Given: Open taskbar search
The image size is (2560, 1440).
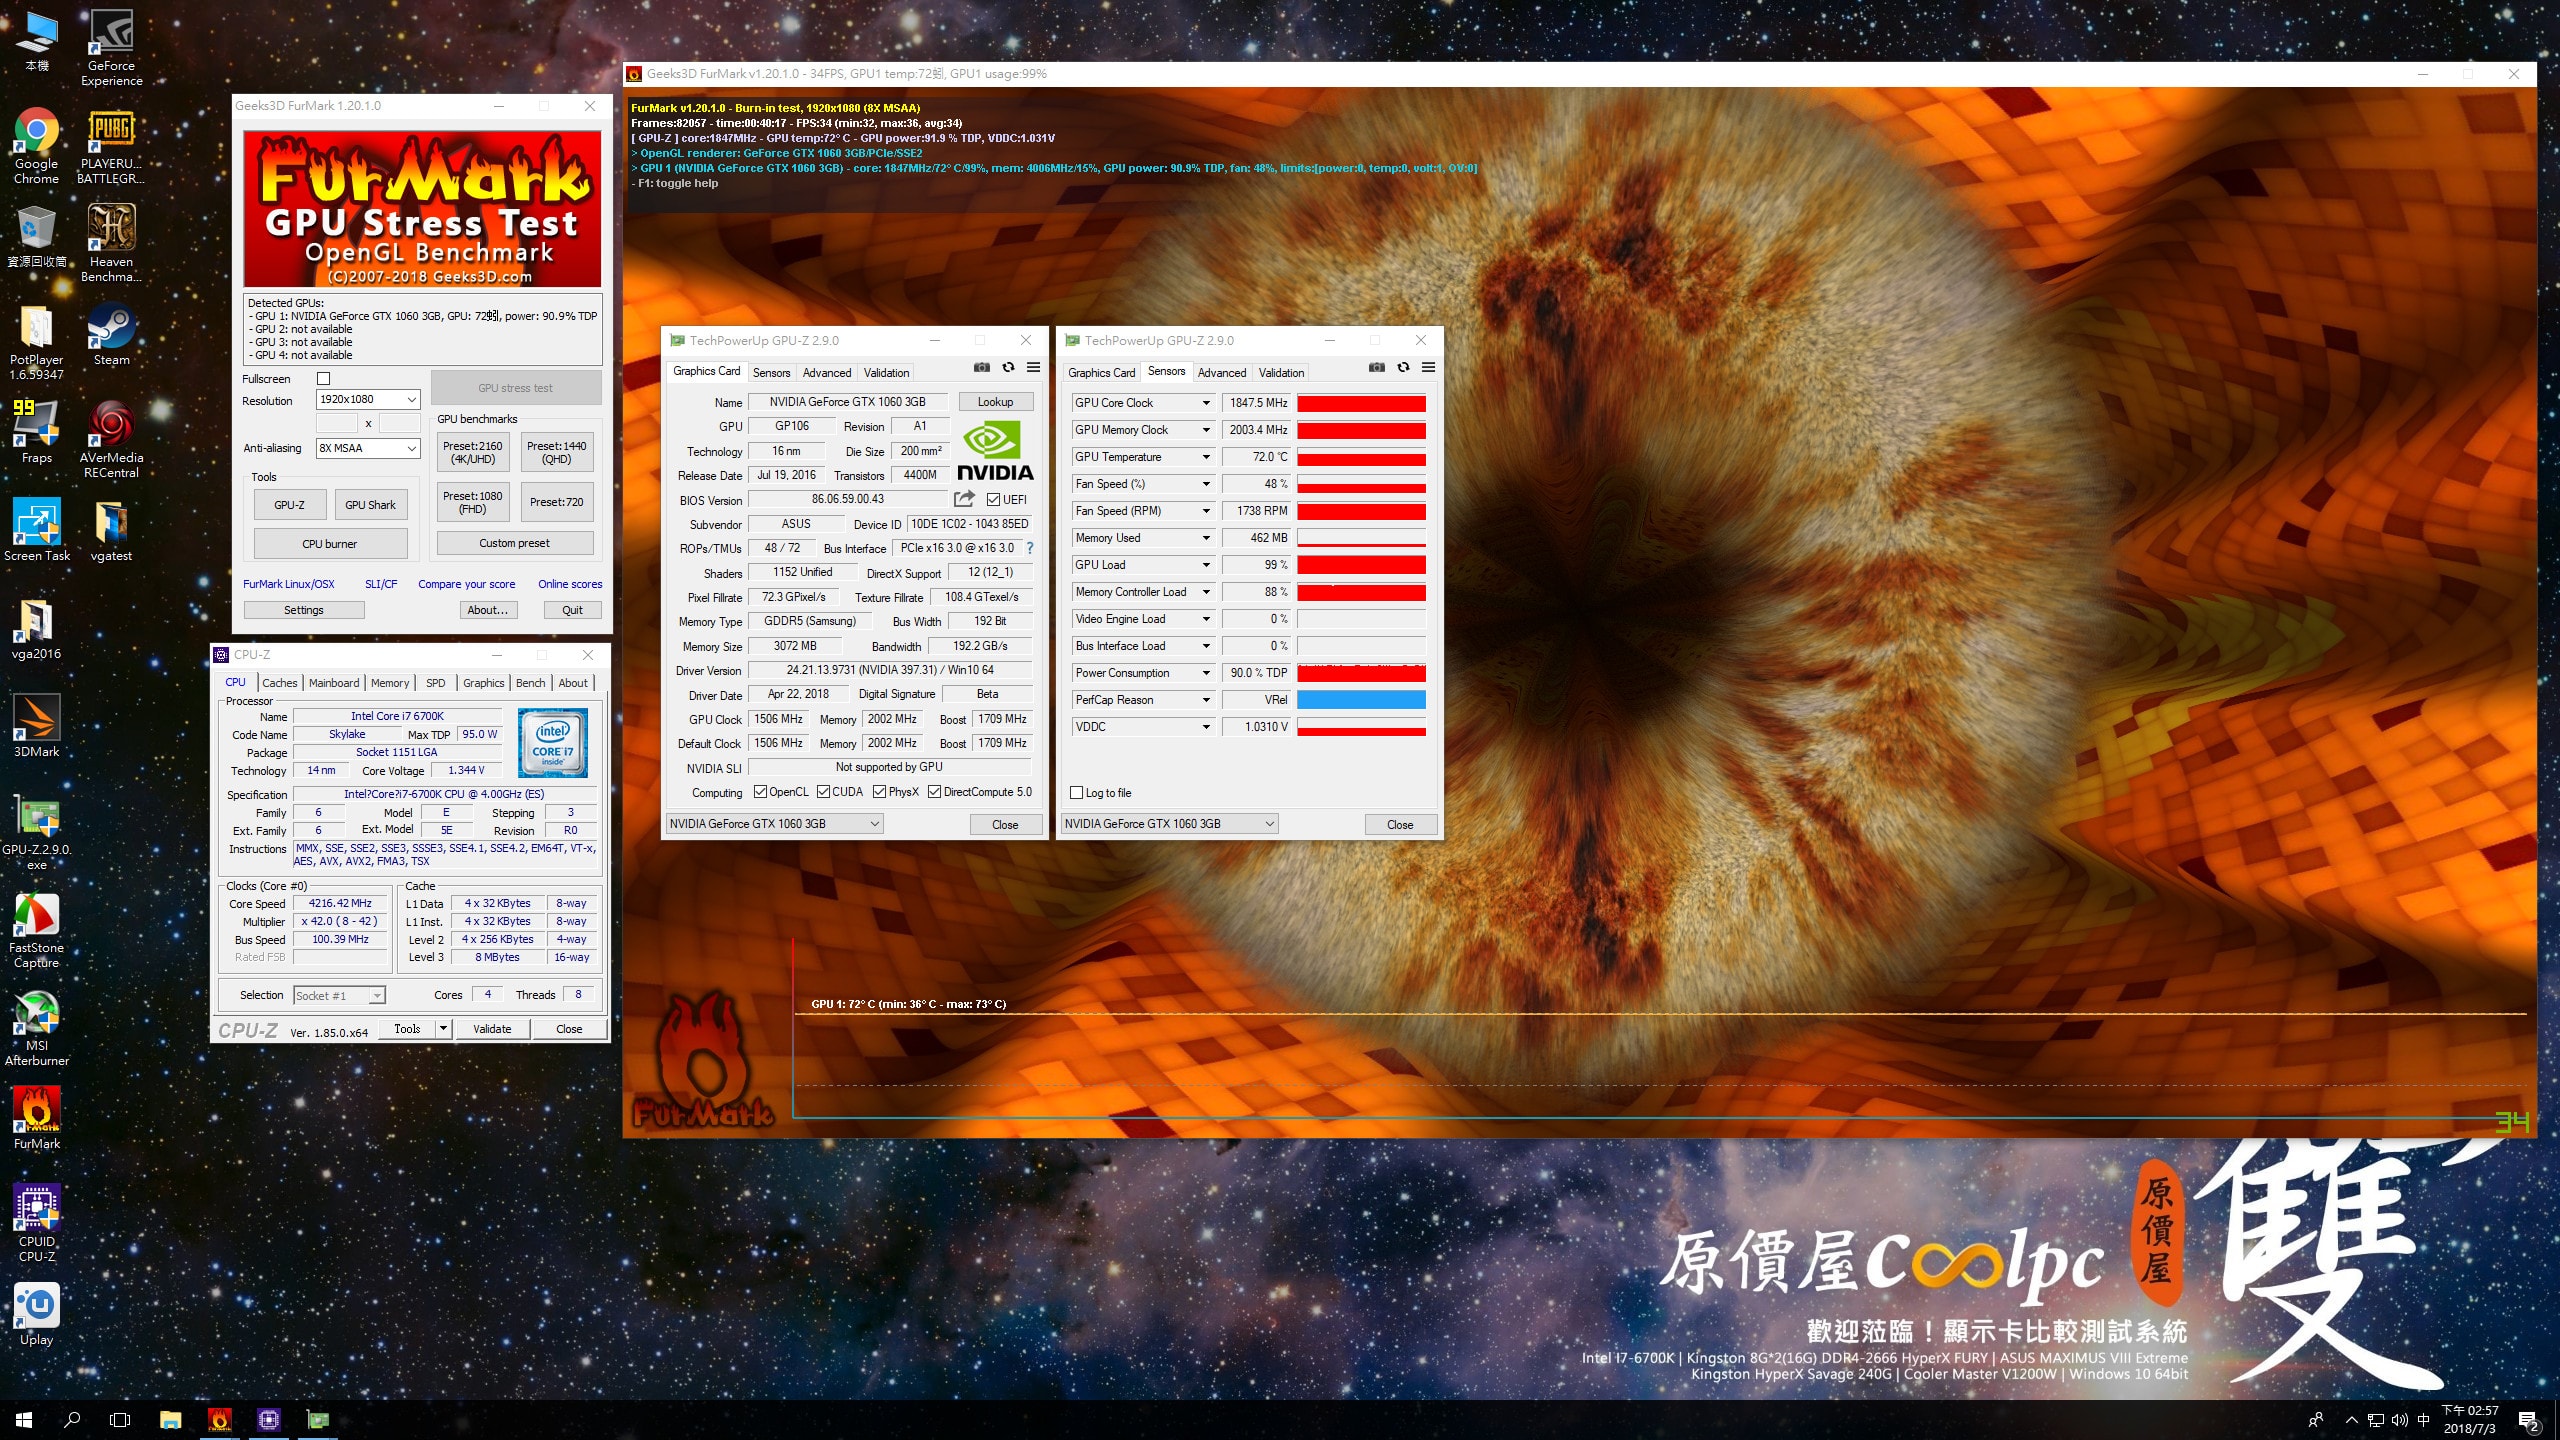Looking at the screenshot, I should [72, 1419].
